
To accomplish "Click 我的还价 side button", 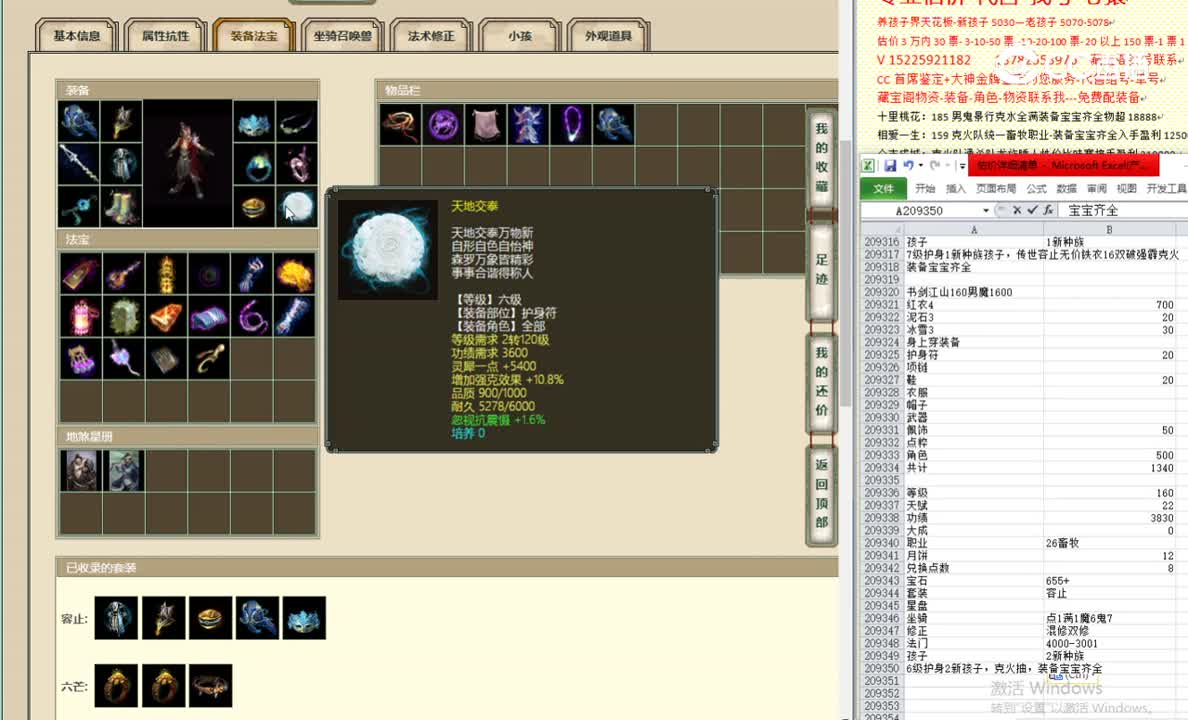I will click(x=821, y=381).
